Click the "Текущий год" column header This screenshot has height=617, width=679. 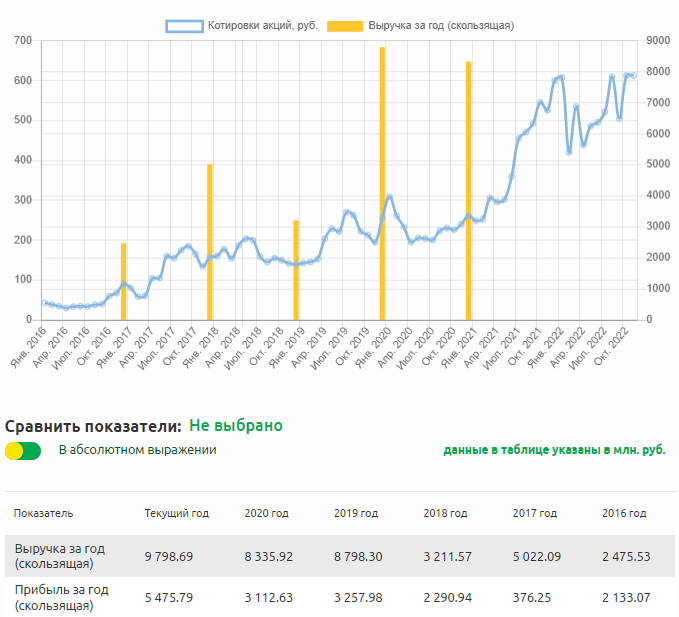[x=176, y=513]
